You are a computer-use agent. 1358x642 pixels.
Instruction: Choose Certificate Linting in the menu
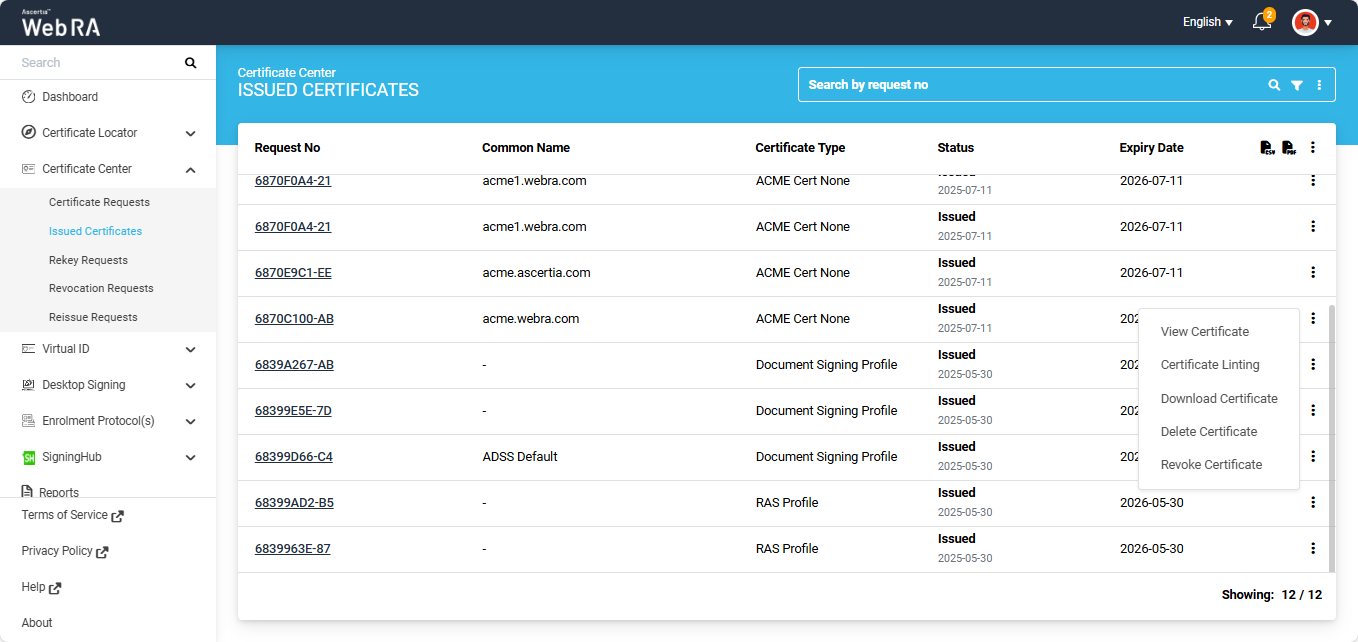pyautogui.click(x=1209, y=365)
